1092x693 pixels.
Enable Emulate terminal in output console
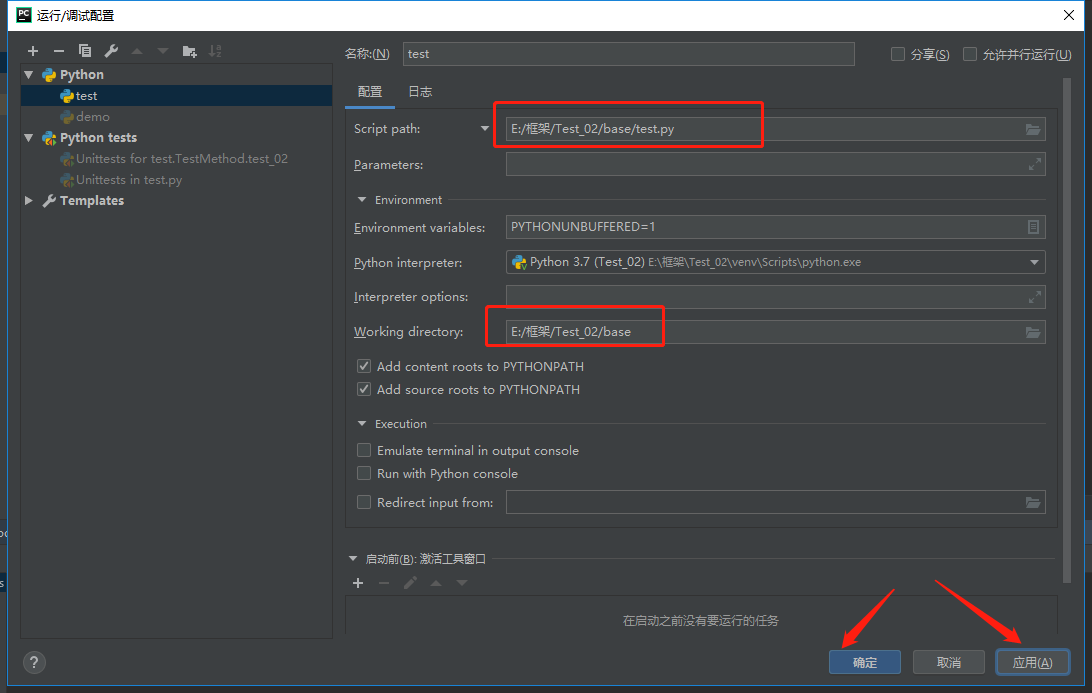(x=364, y=451)
